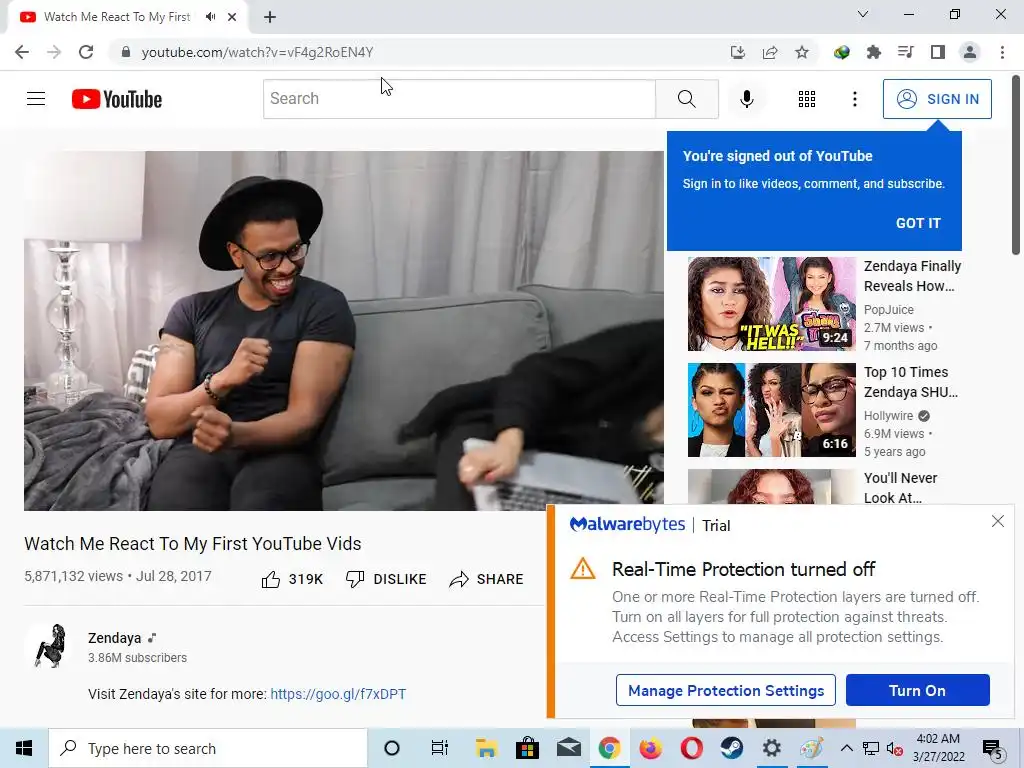
Task: Open Cortana circle in taskbar
Action: coord(392,748)
